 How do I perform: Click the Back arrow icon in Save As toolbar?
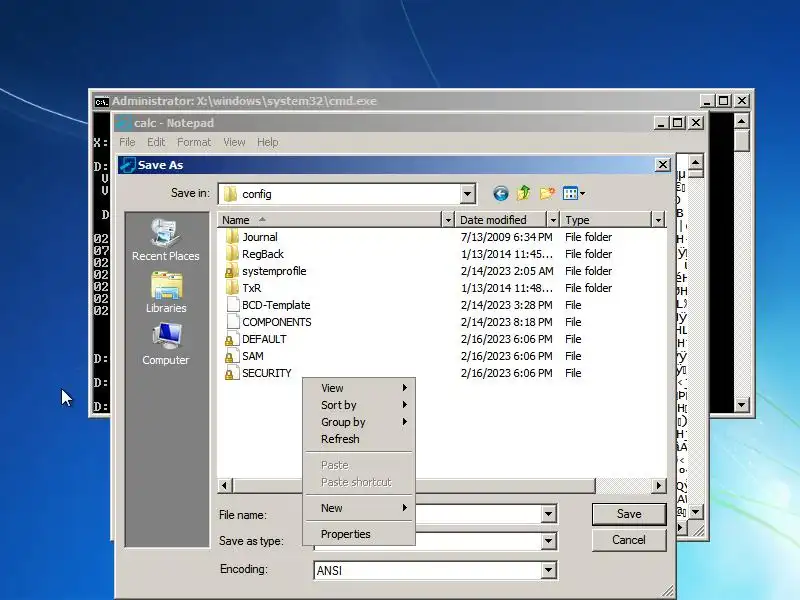tap(501, 193)
